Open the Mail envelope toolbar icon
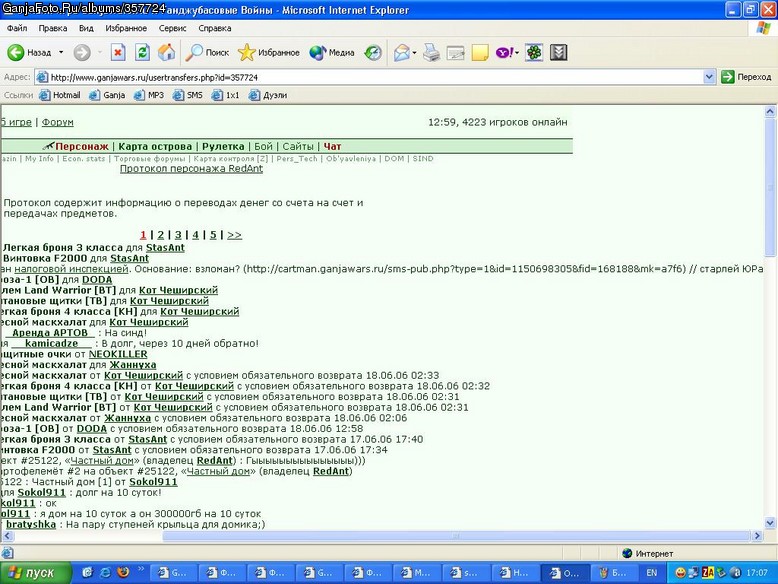 (402, 52)
